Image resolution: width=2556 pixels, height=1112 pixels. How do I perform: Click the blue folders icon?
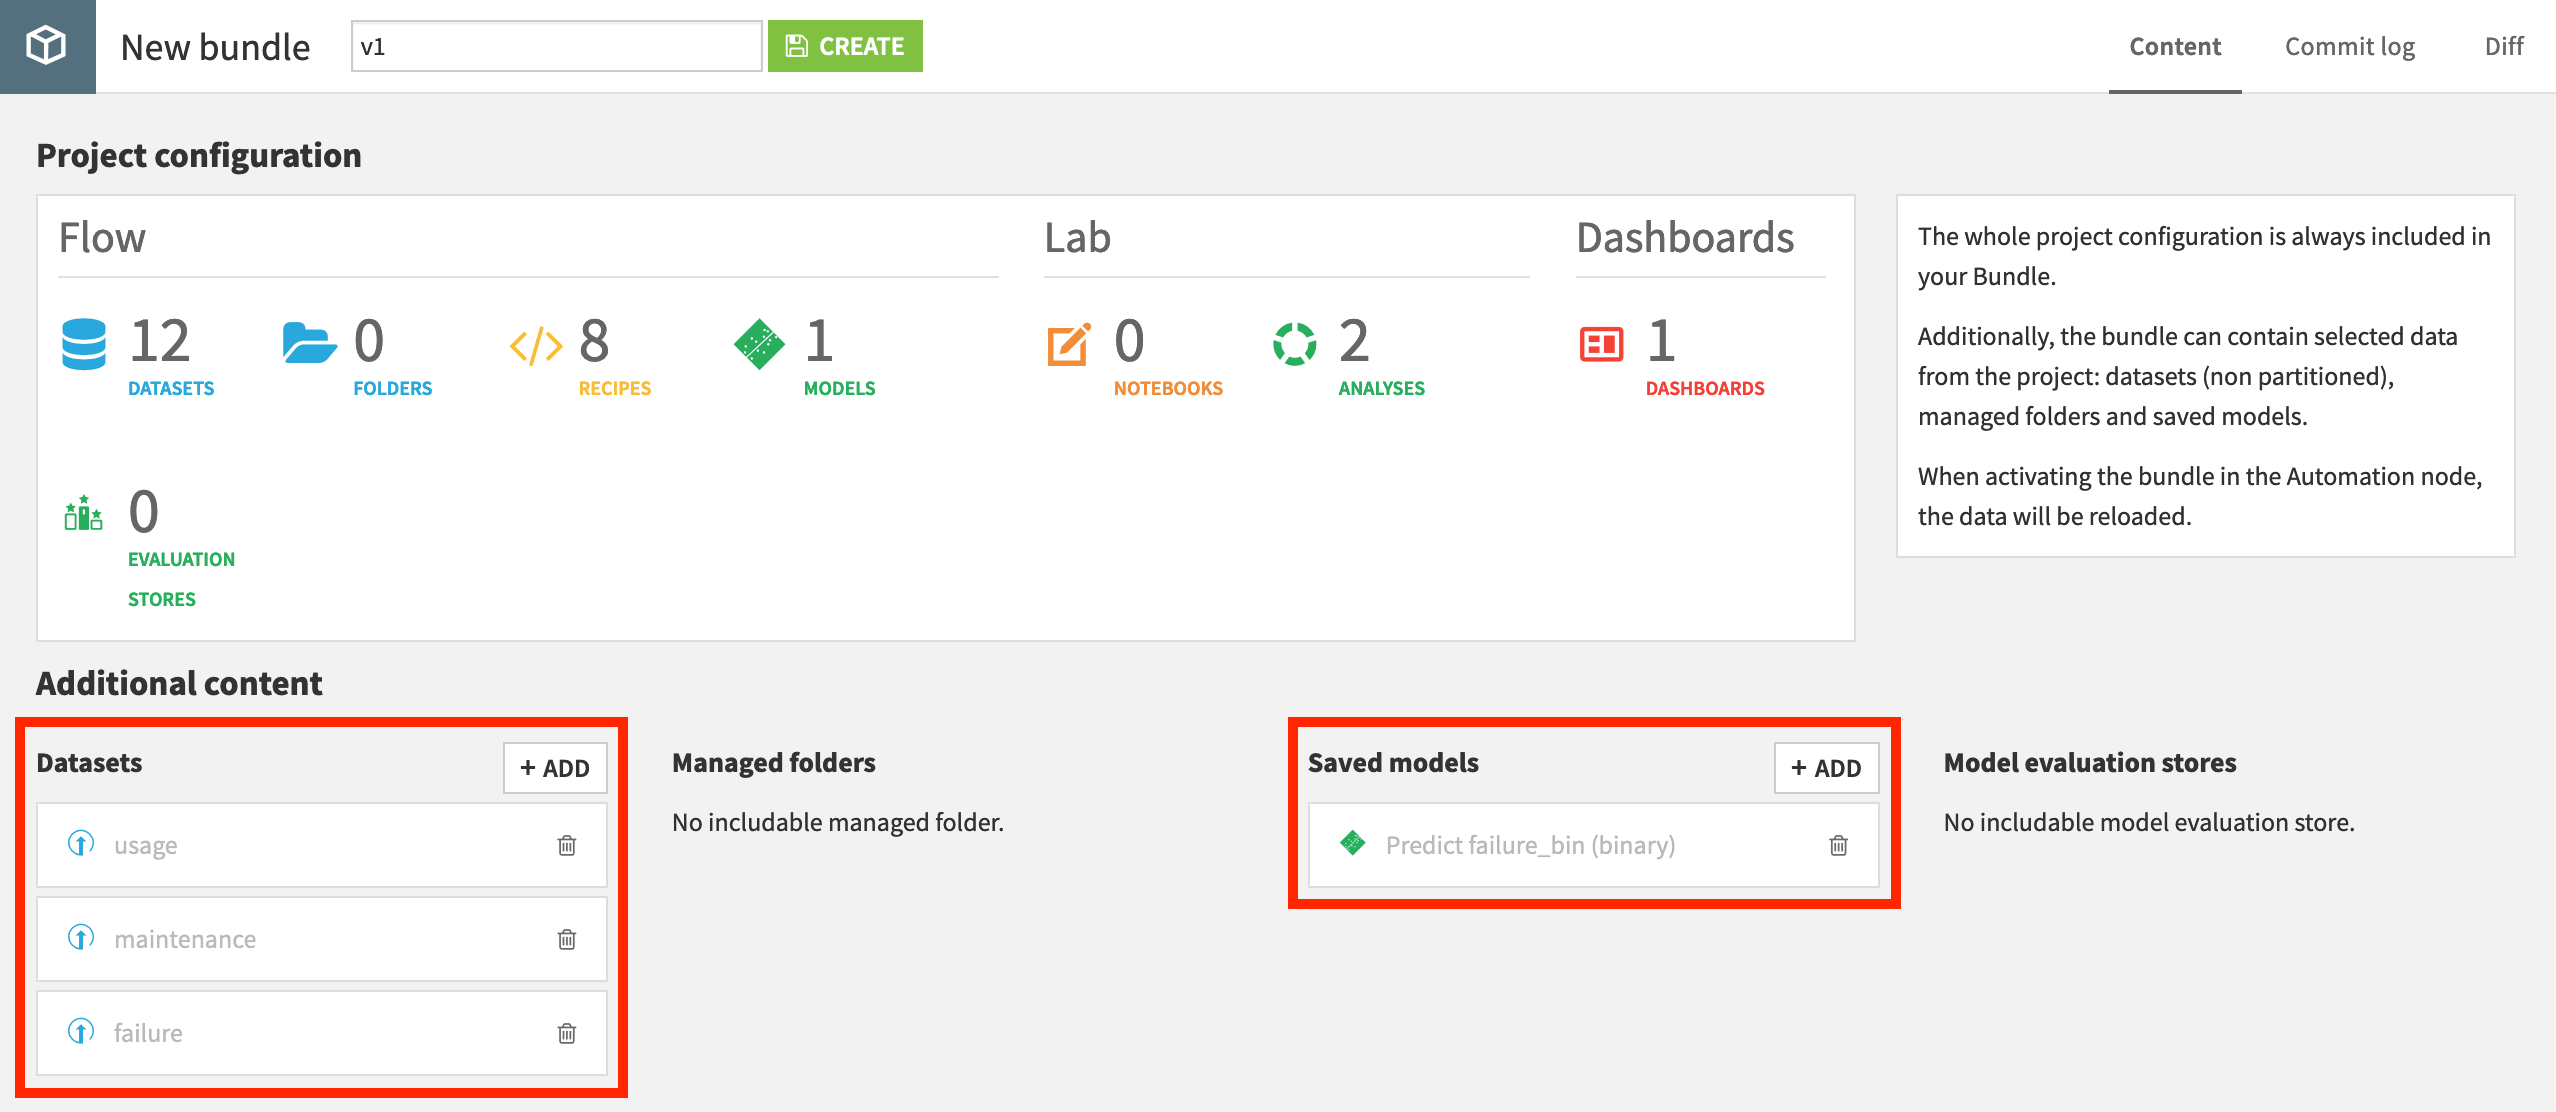309,344
